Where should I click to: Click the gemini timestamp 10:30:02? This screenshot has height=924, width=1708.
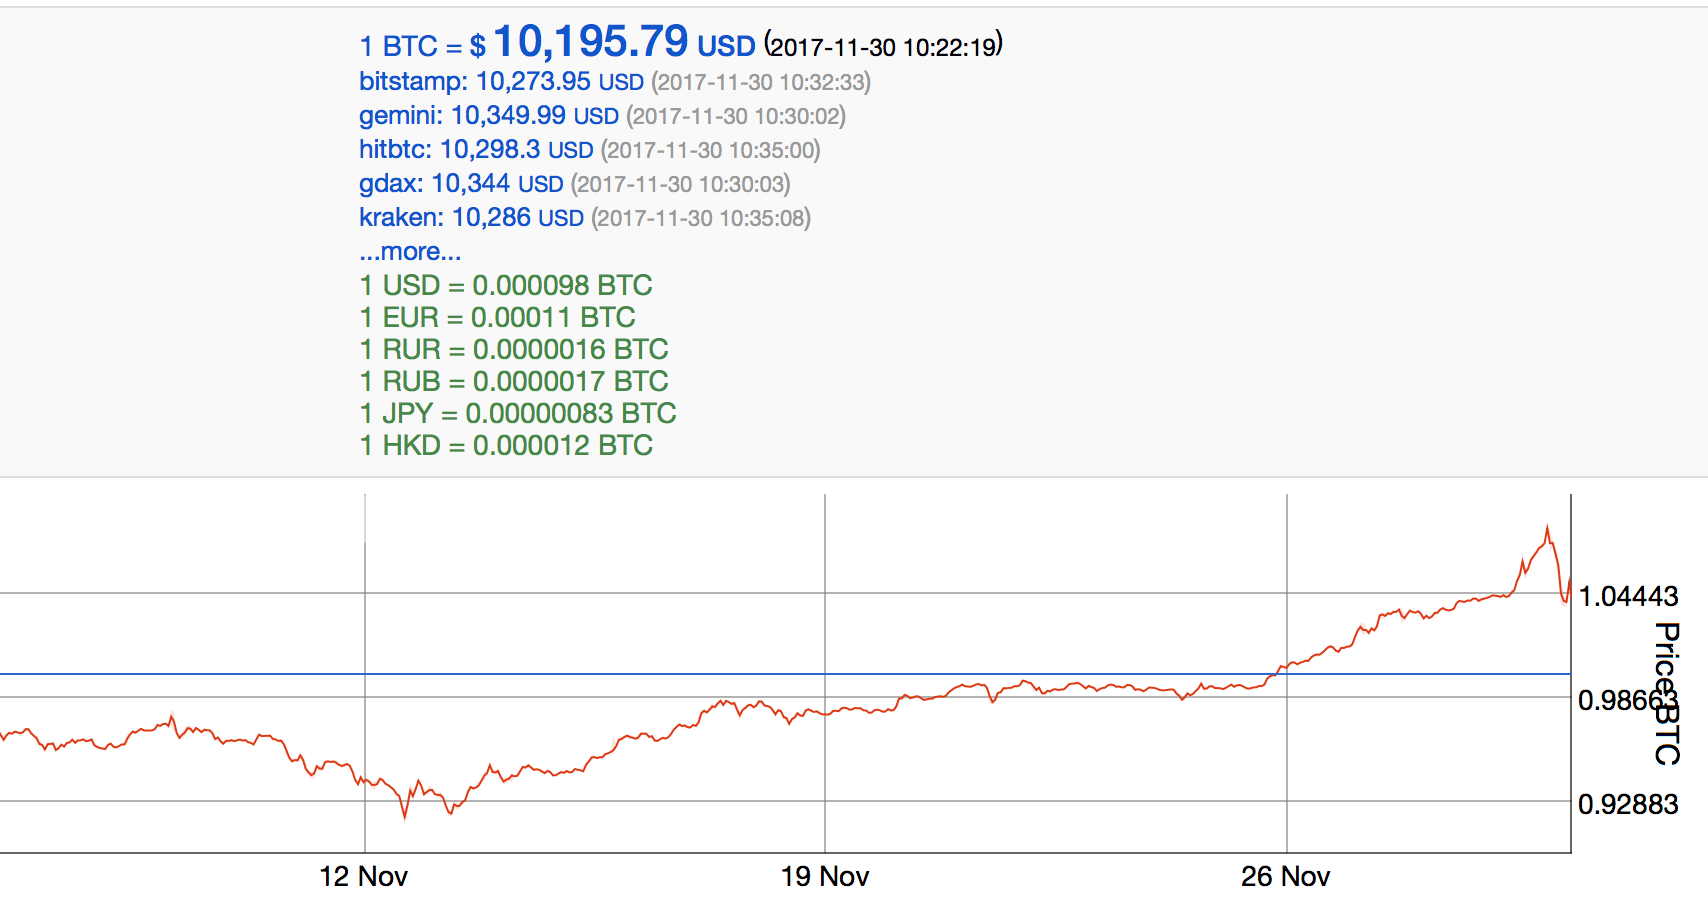tap(736, 117)
